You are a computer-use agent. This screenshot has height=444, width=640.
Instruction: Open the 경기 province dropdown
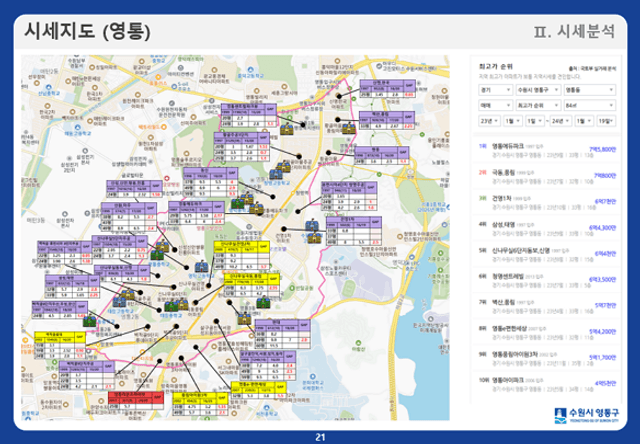point(495,90)
